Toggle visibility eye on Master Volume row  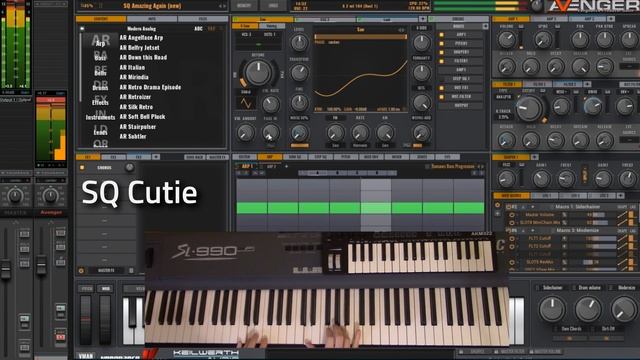[x=511, y=215]
